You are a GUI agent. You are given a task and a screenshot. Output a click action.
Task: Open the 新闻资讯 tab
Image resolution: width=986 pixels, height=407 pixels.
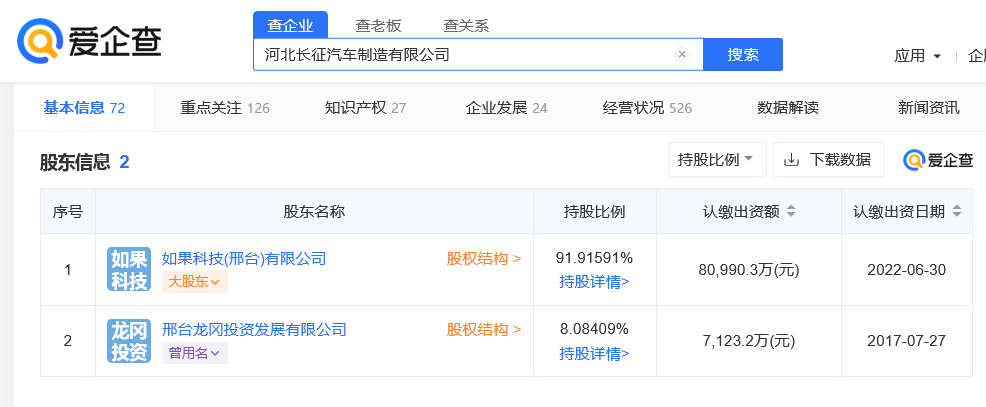point(929,108)
